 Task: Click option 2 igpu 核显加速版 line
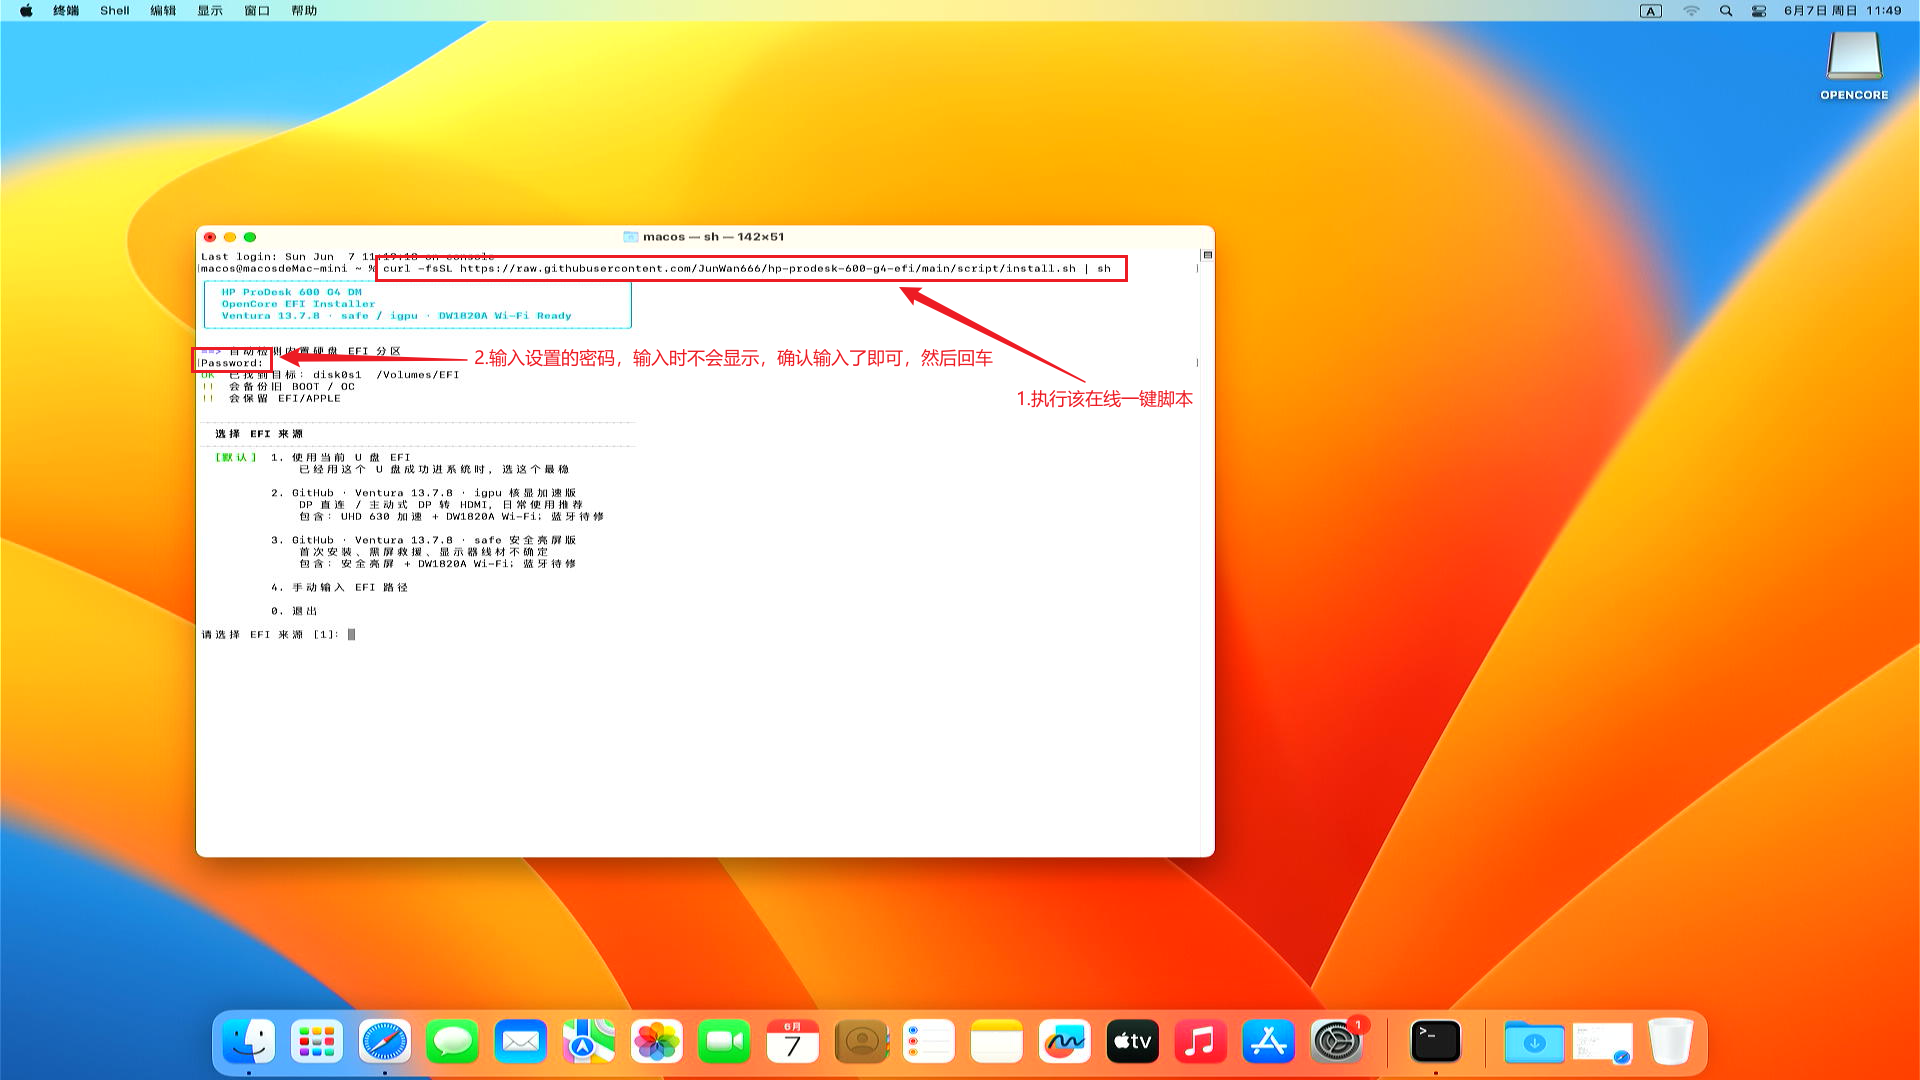click(424, 493)
